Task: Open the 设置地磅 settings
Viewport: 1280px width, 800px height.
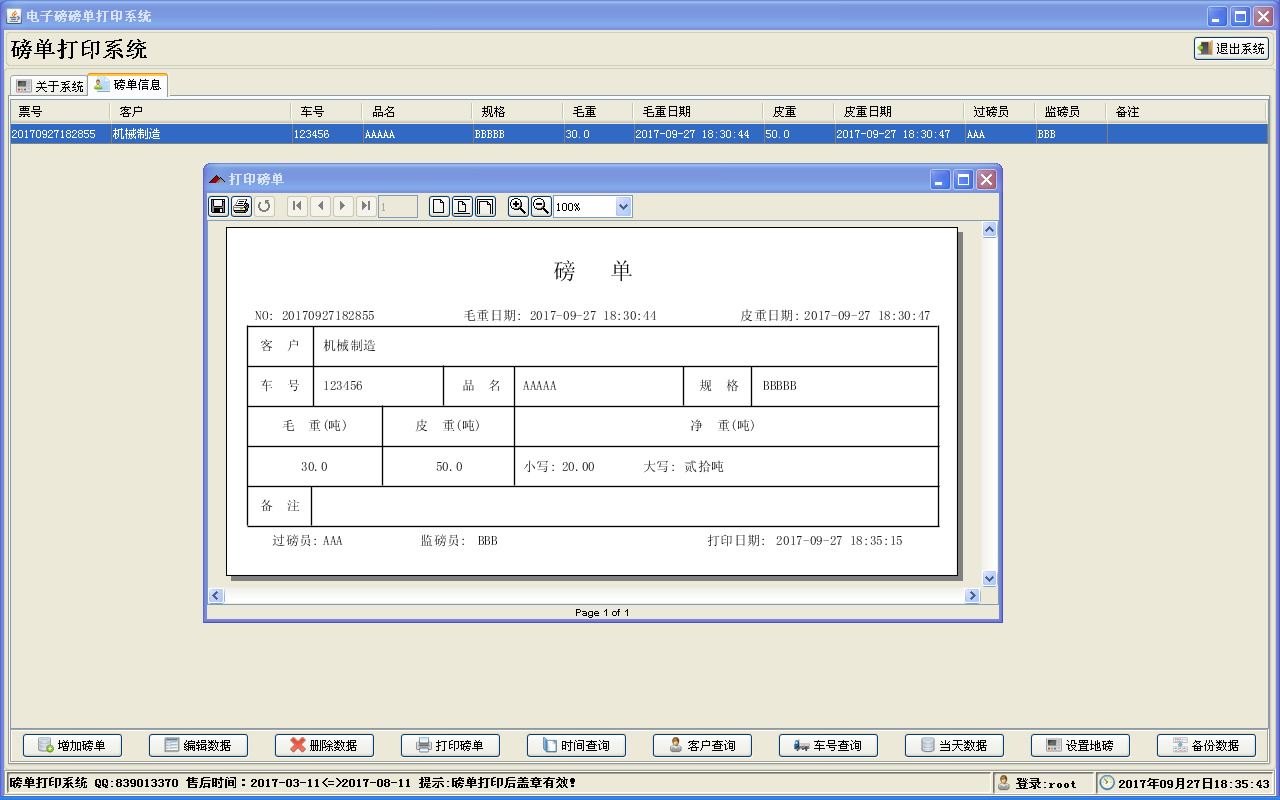Action: 1080,745
